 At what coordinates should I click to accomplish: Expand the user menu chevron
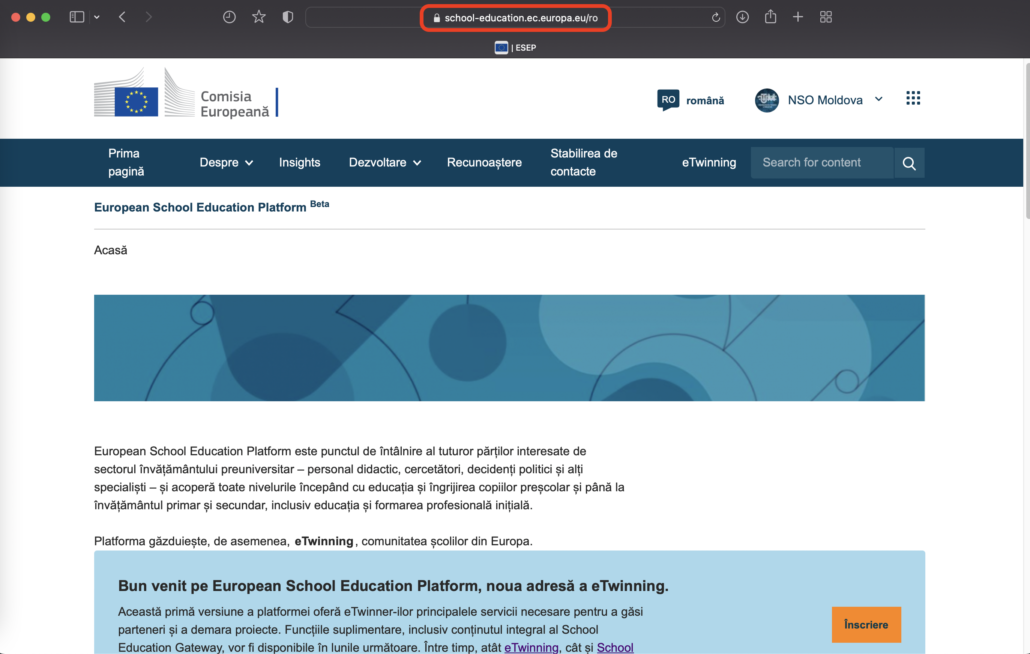(x=878, y=100)
